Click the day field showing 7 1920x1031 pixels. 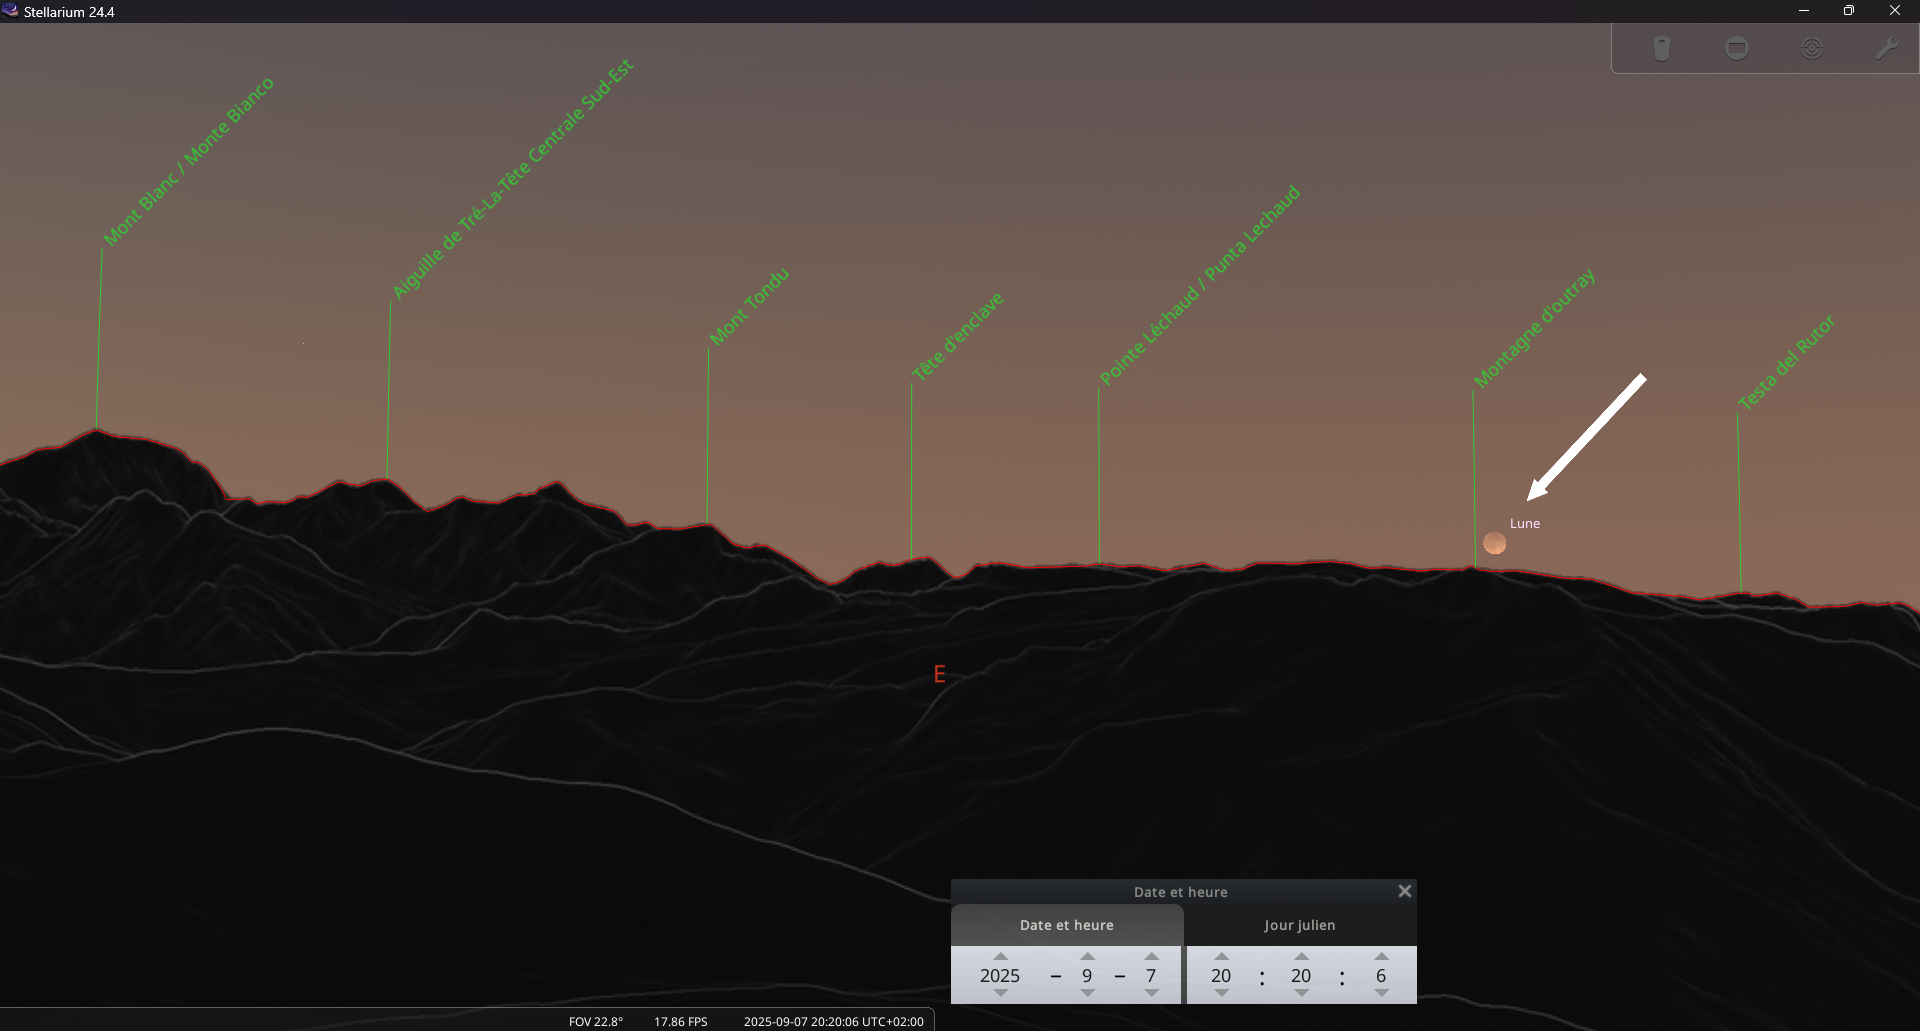pyautogui.click(x=1151, y=975)
